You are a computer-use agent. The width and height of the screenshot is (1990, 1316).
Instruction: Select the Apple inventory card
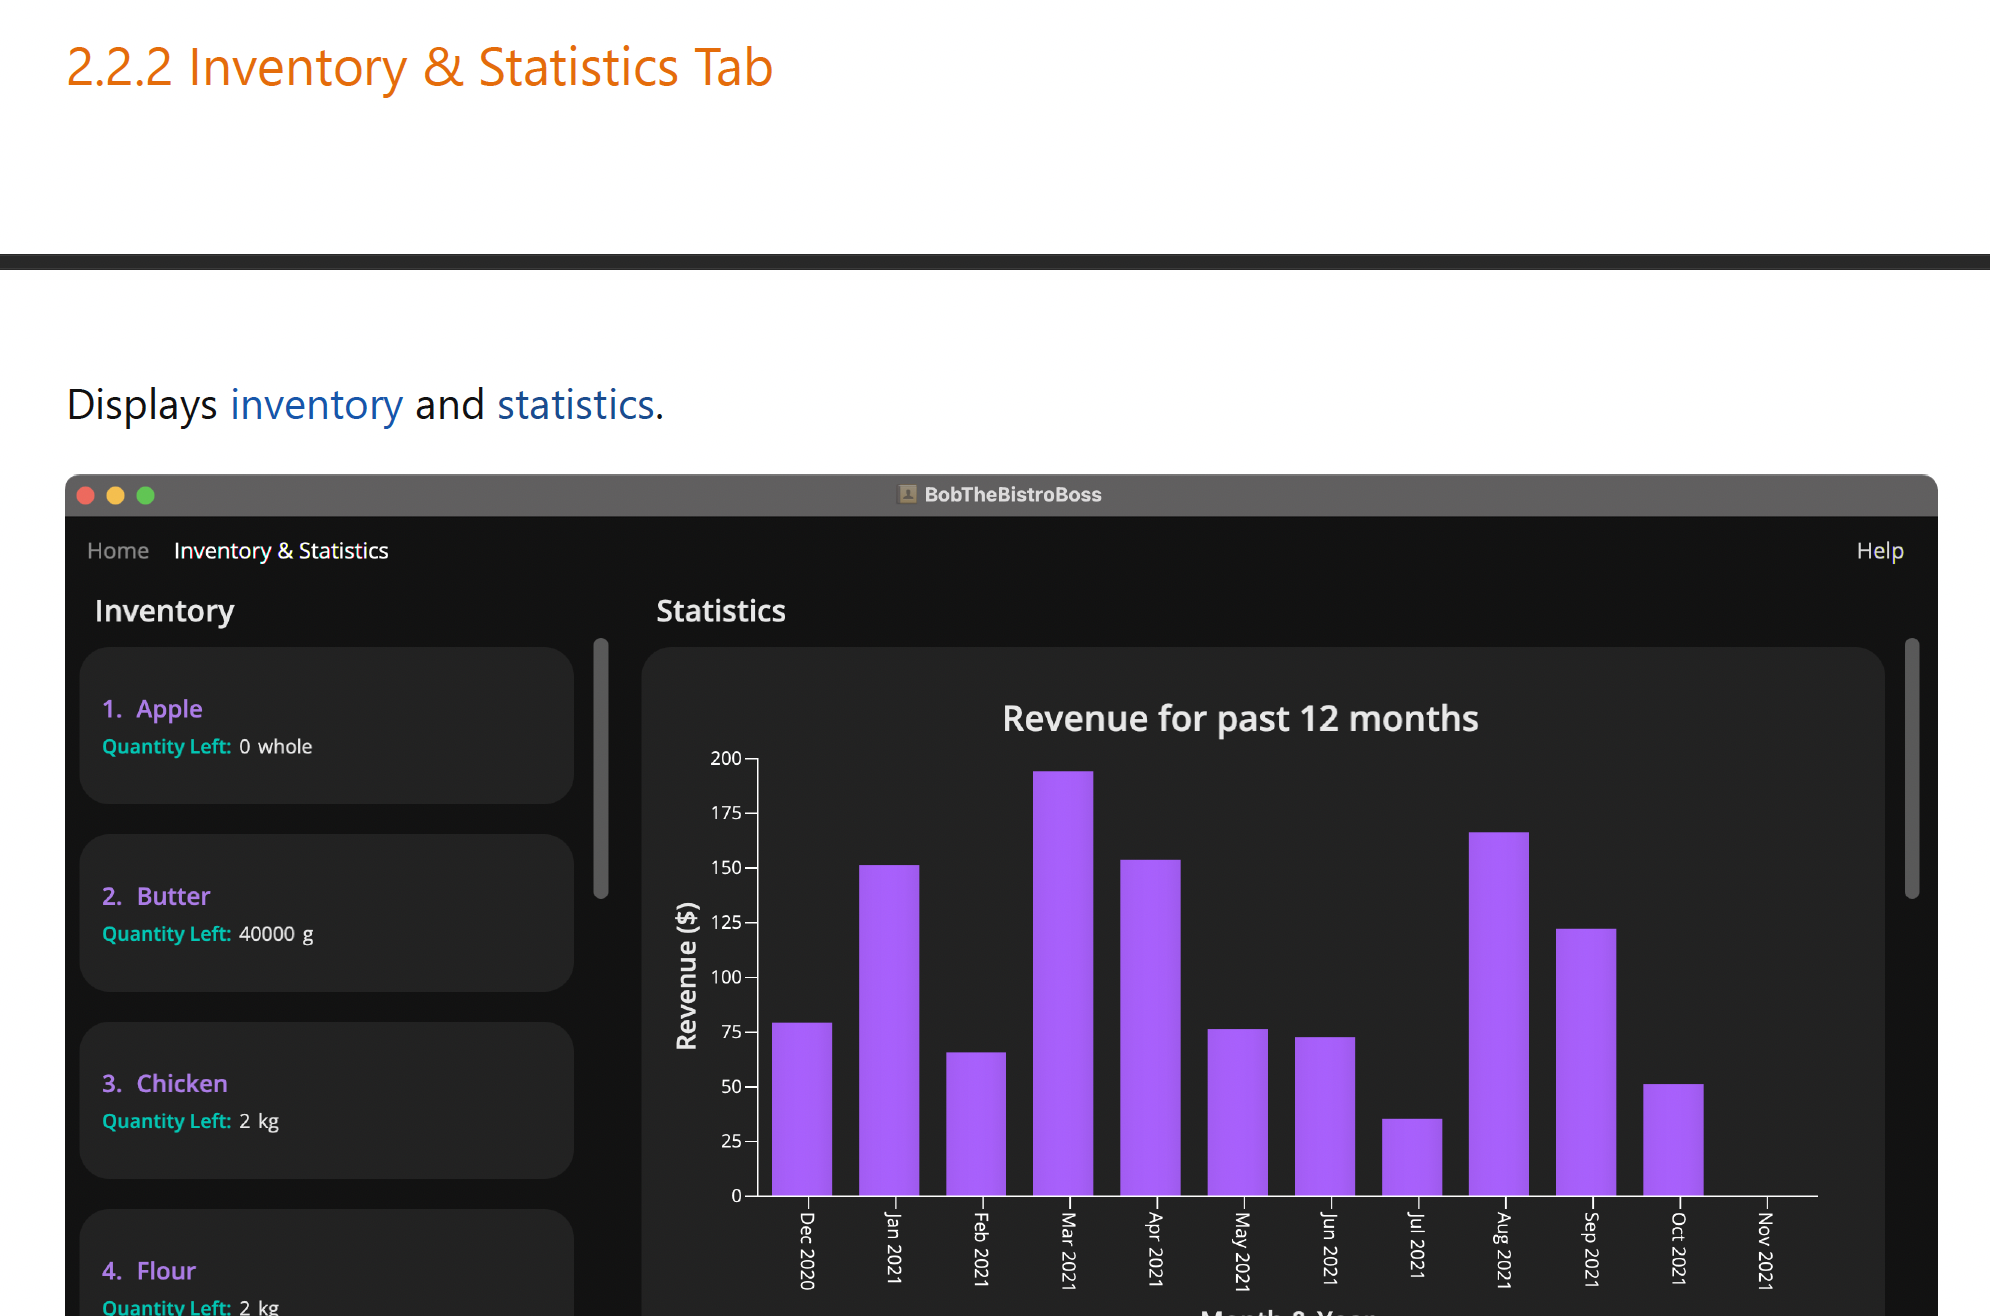point(326,726)
